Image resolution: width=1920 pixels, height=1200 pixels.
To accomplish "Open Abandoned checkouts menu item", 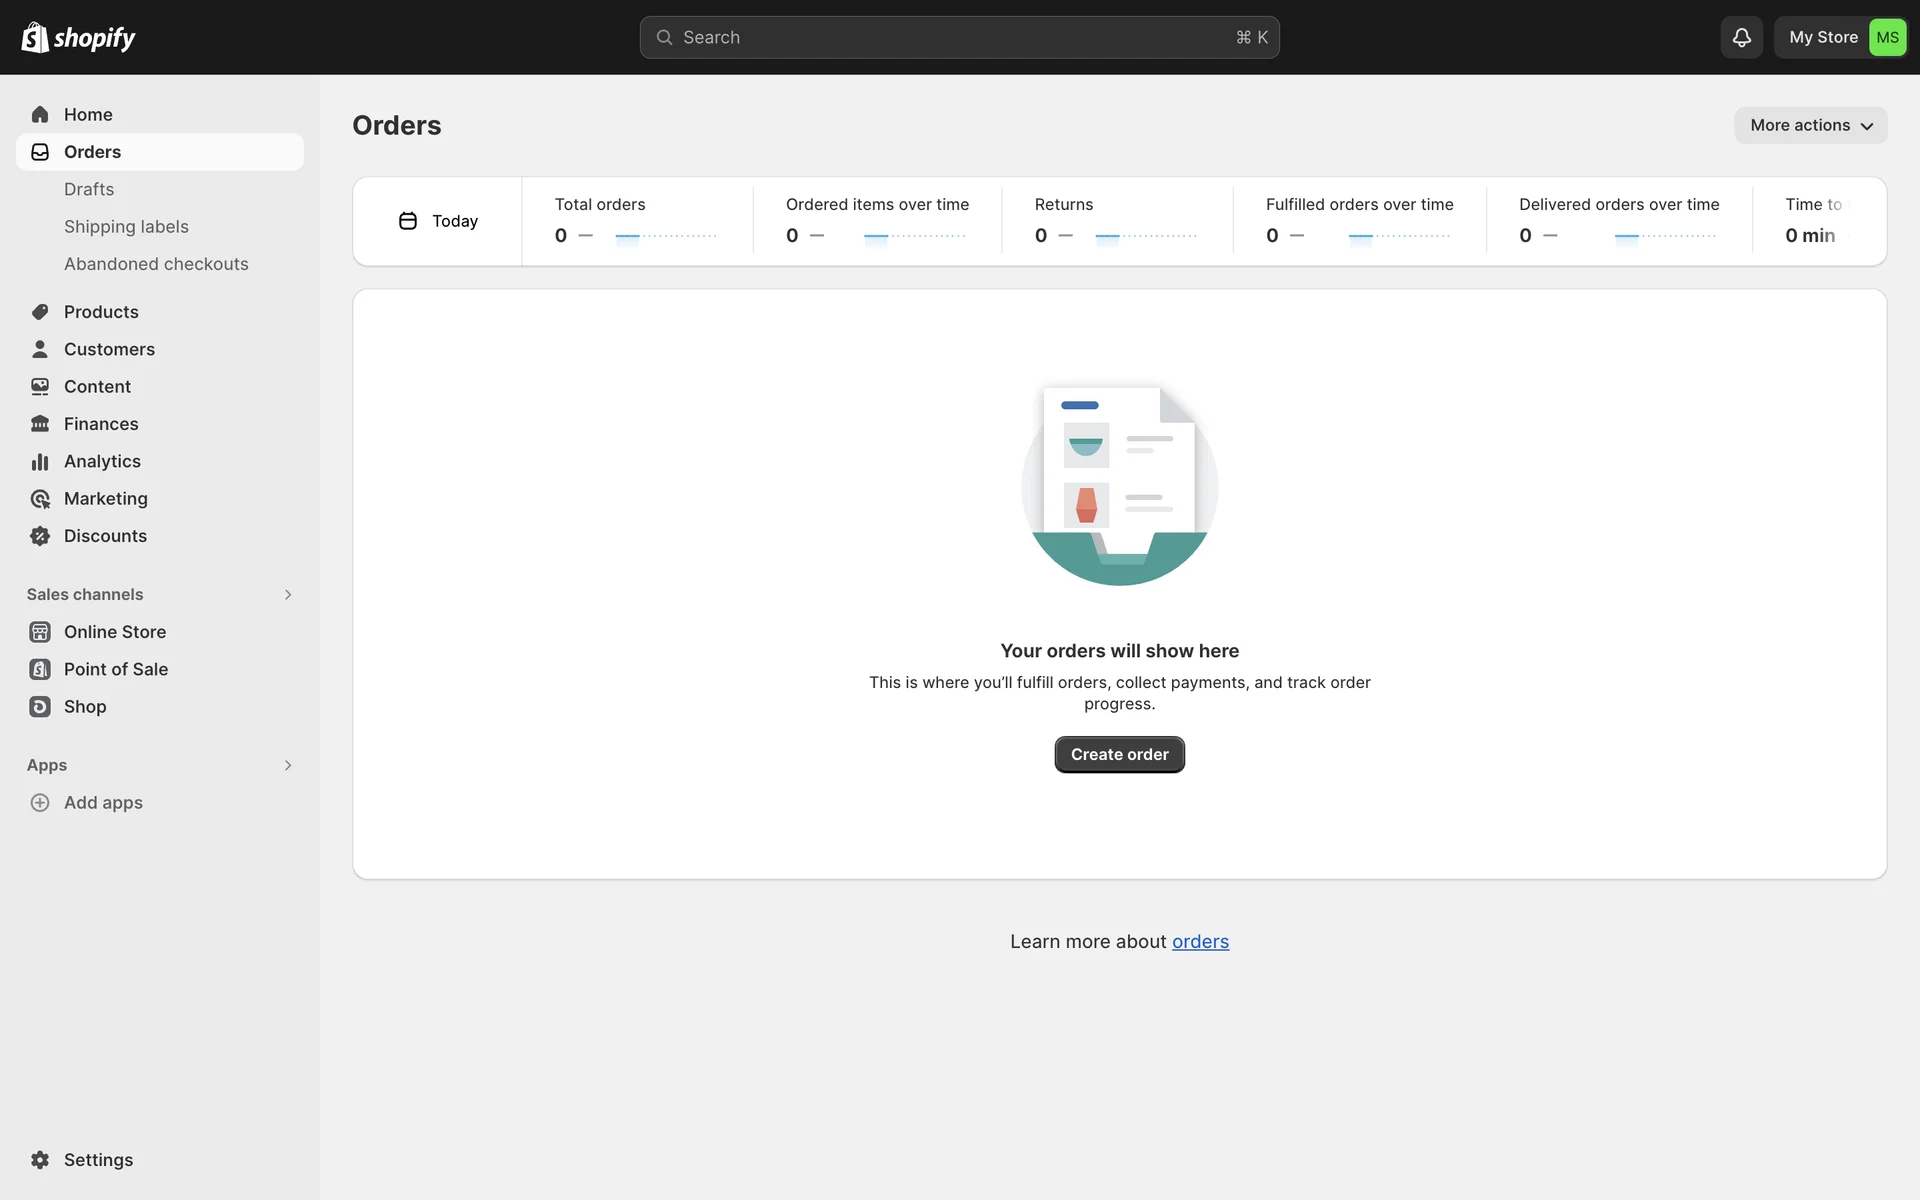I will [156, 264].
